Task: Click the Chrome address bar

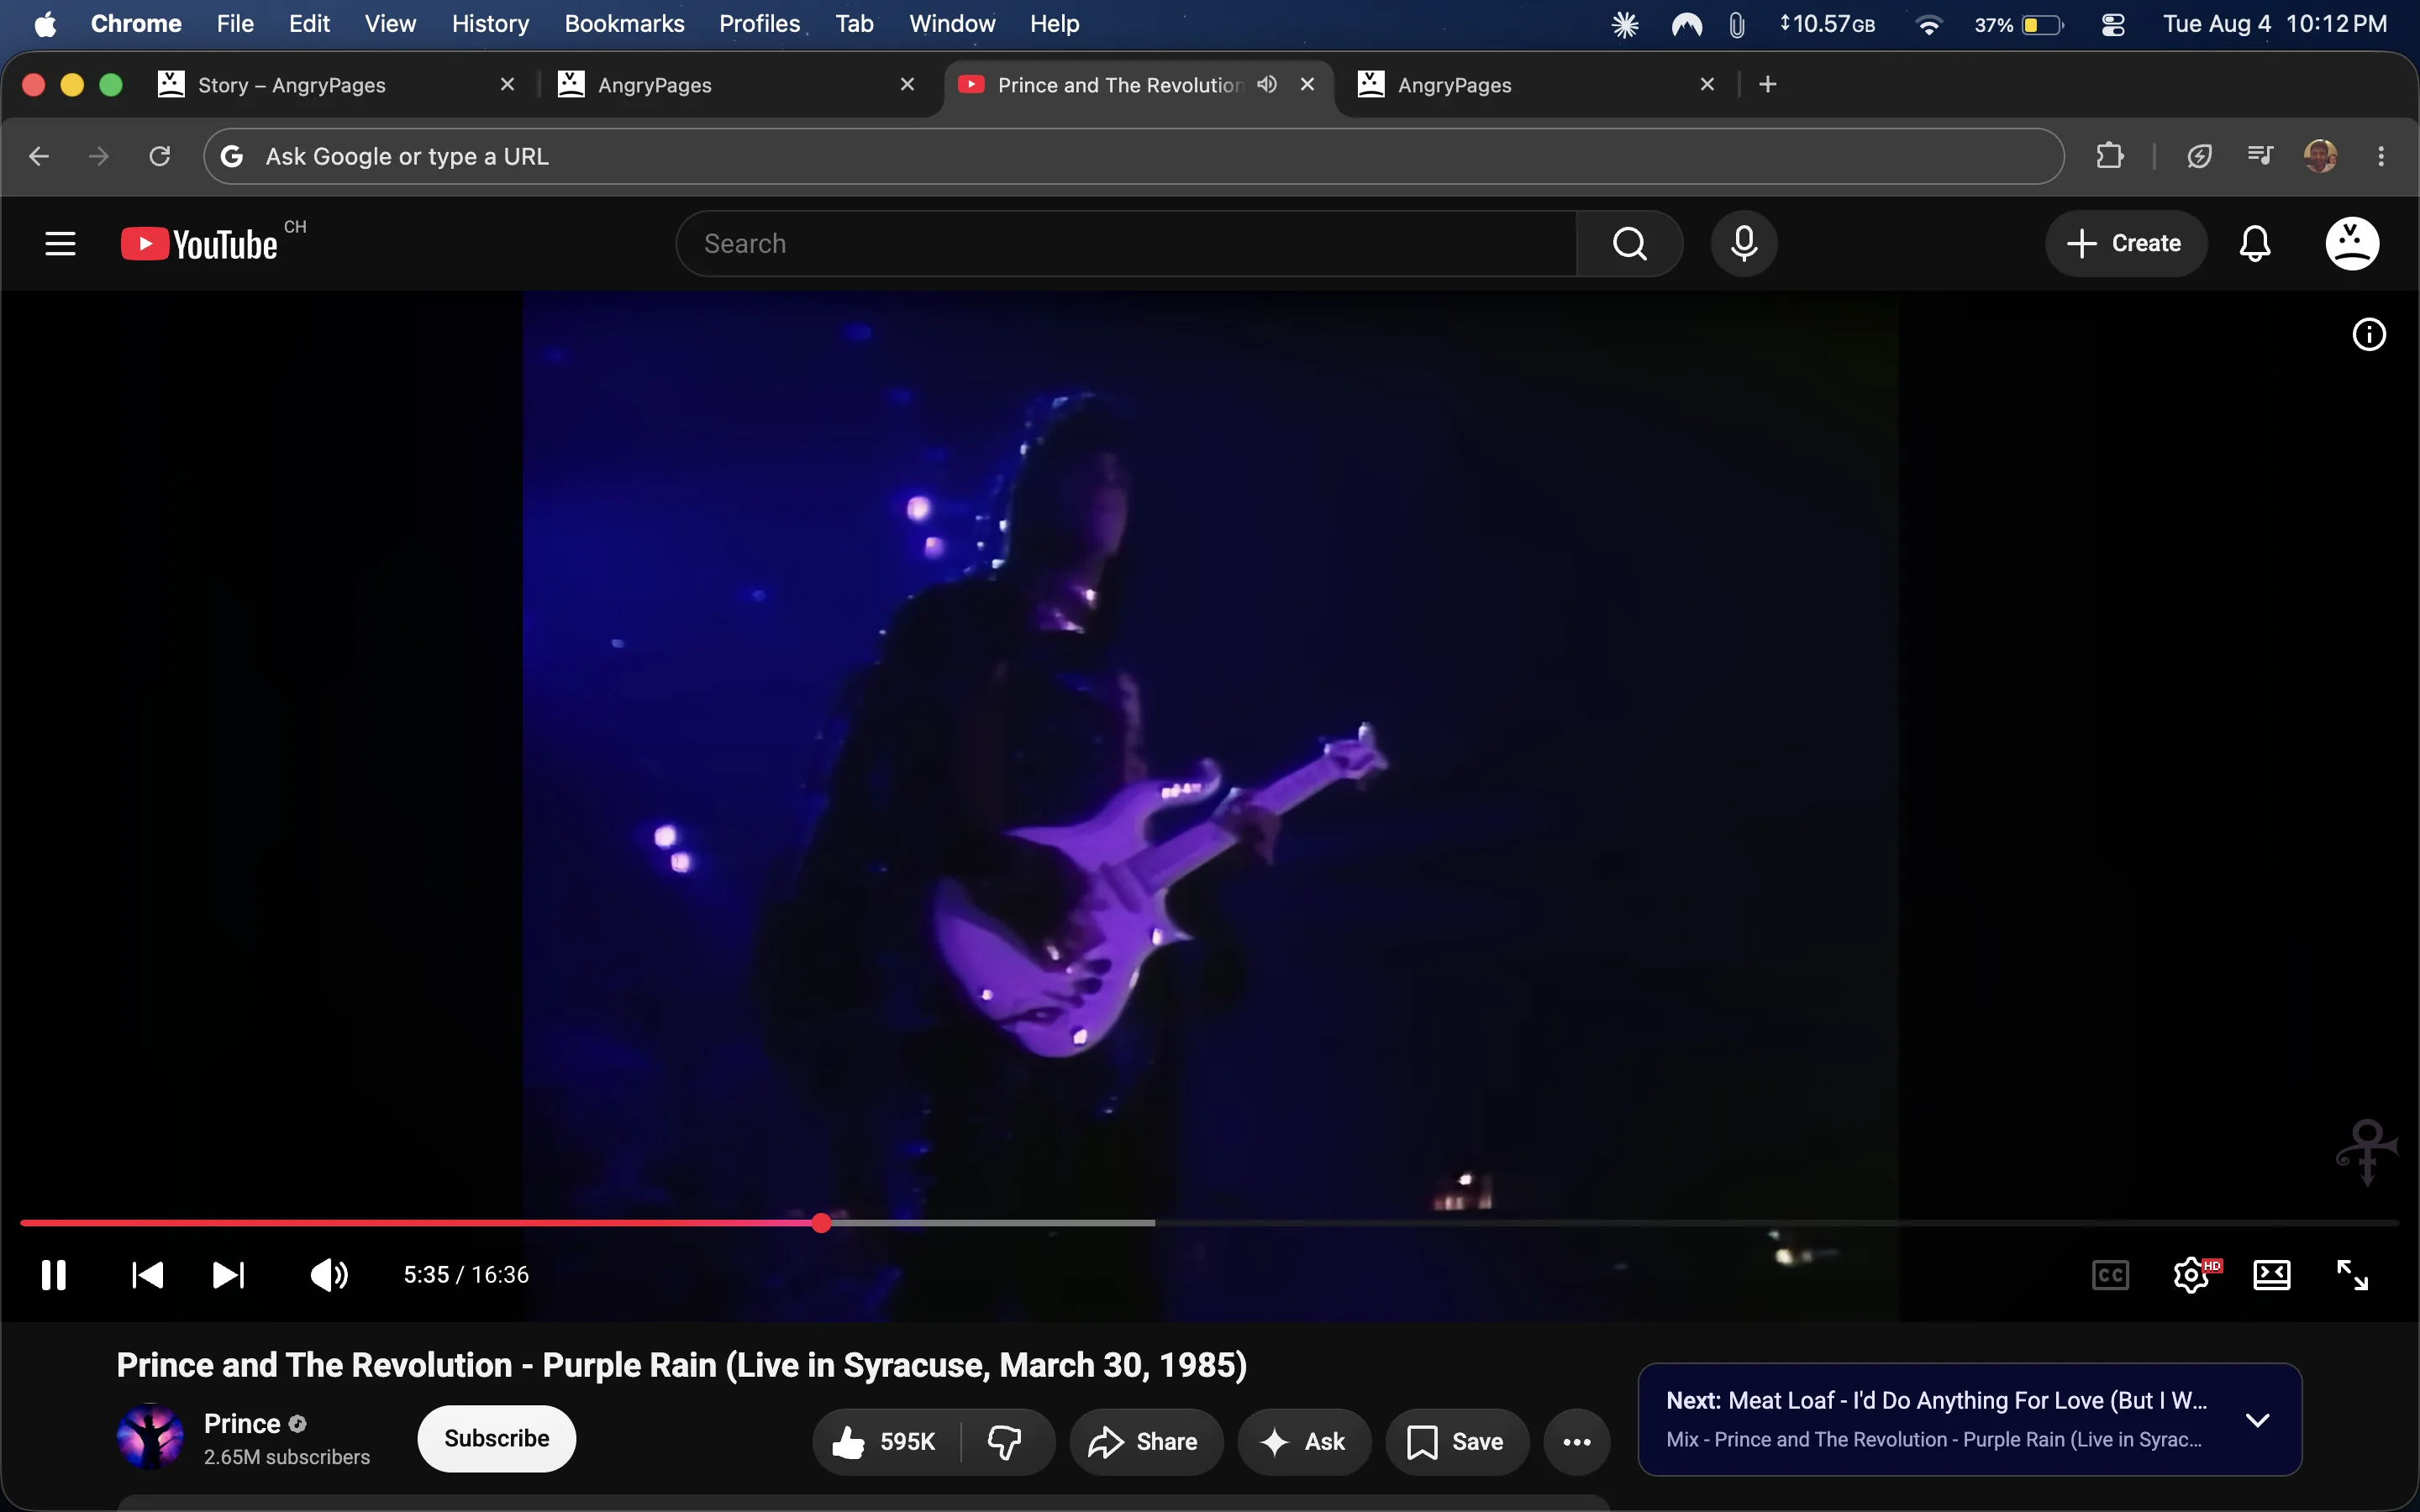Action: (1133, 156)
